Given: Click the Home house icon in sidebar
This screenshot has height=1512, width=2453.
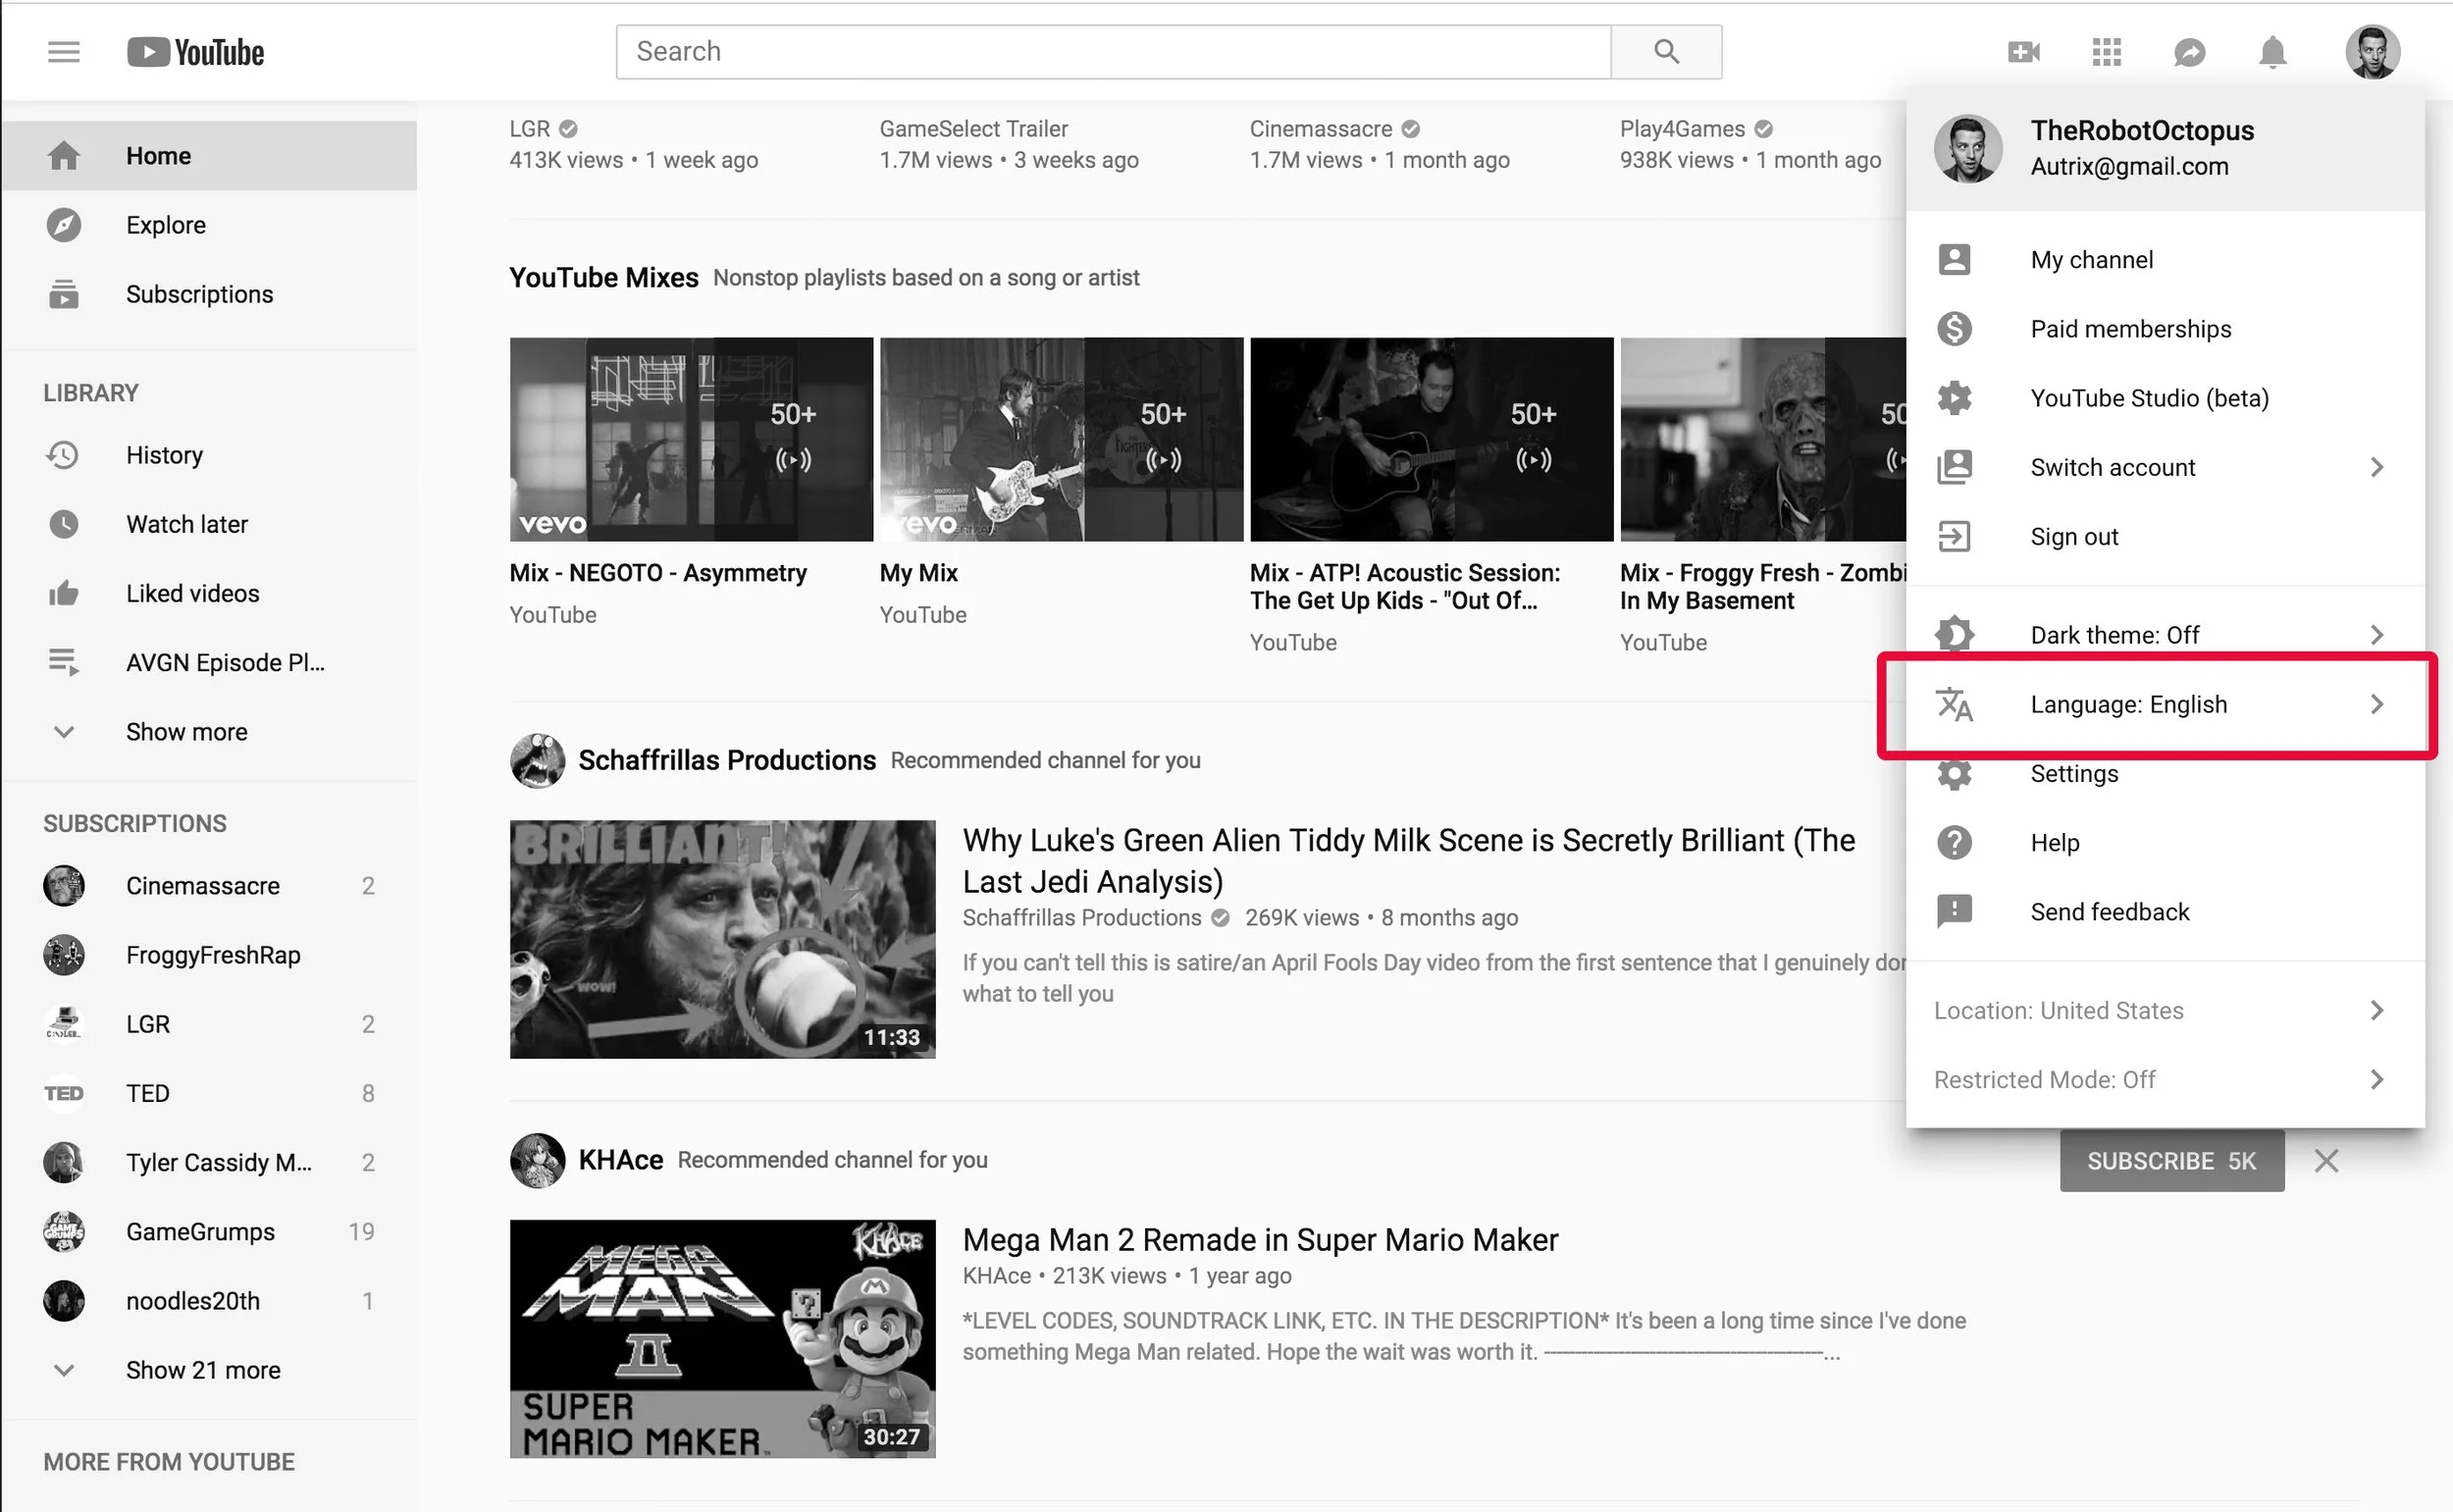Looking at the screenshot, I should 64,156.
